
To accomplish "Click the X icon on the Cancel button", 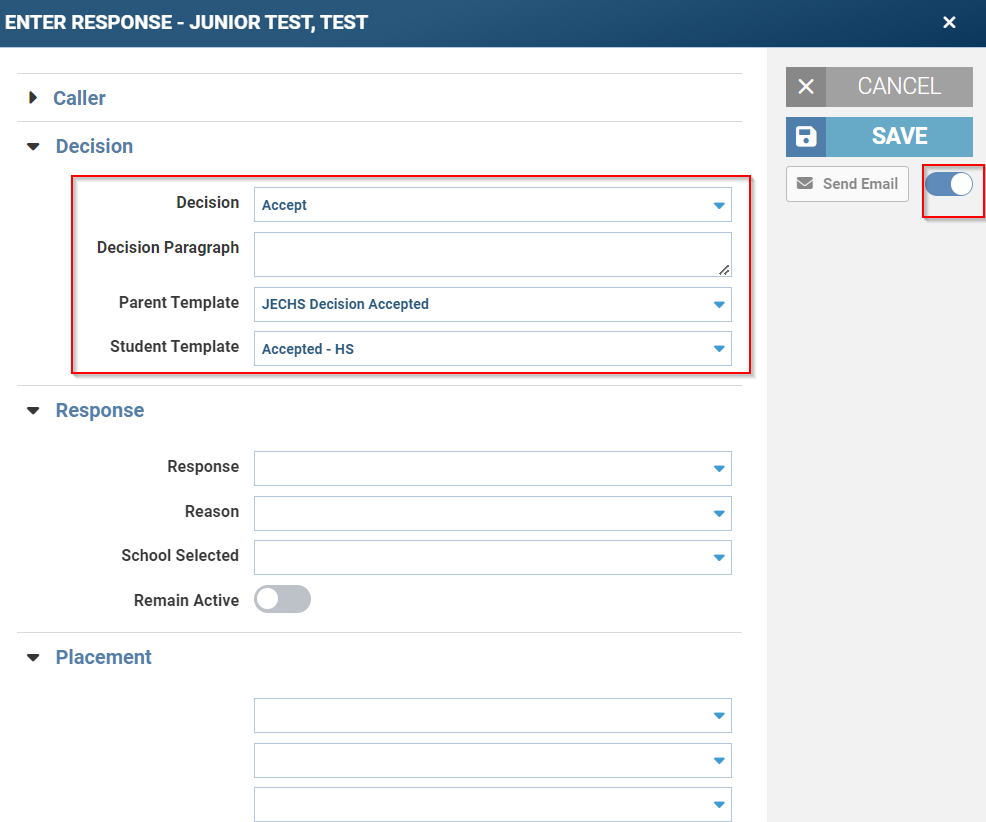I will pos(806,87).
